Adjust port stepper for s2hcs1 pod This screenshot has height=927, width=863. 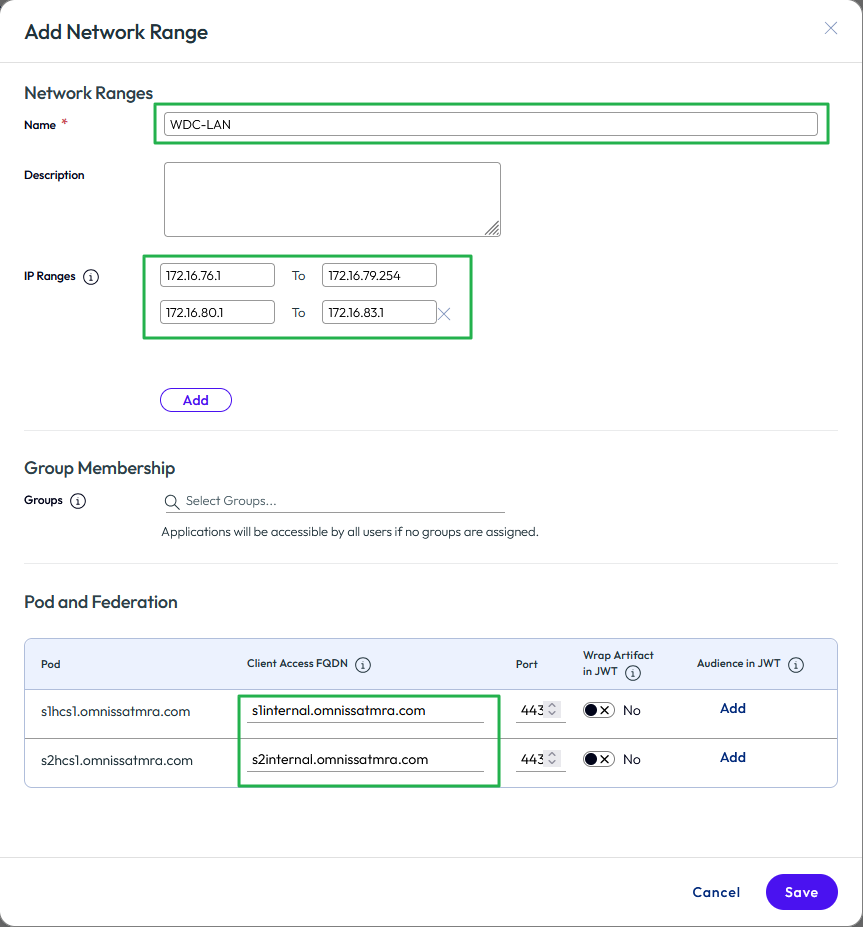(551, 760)
